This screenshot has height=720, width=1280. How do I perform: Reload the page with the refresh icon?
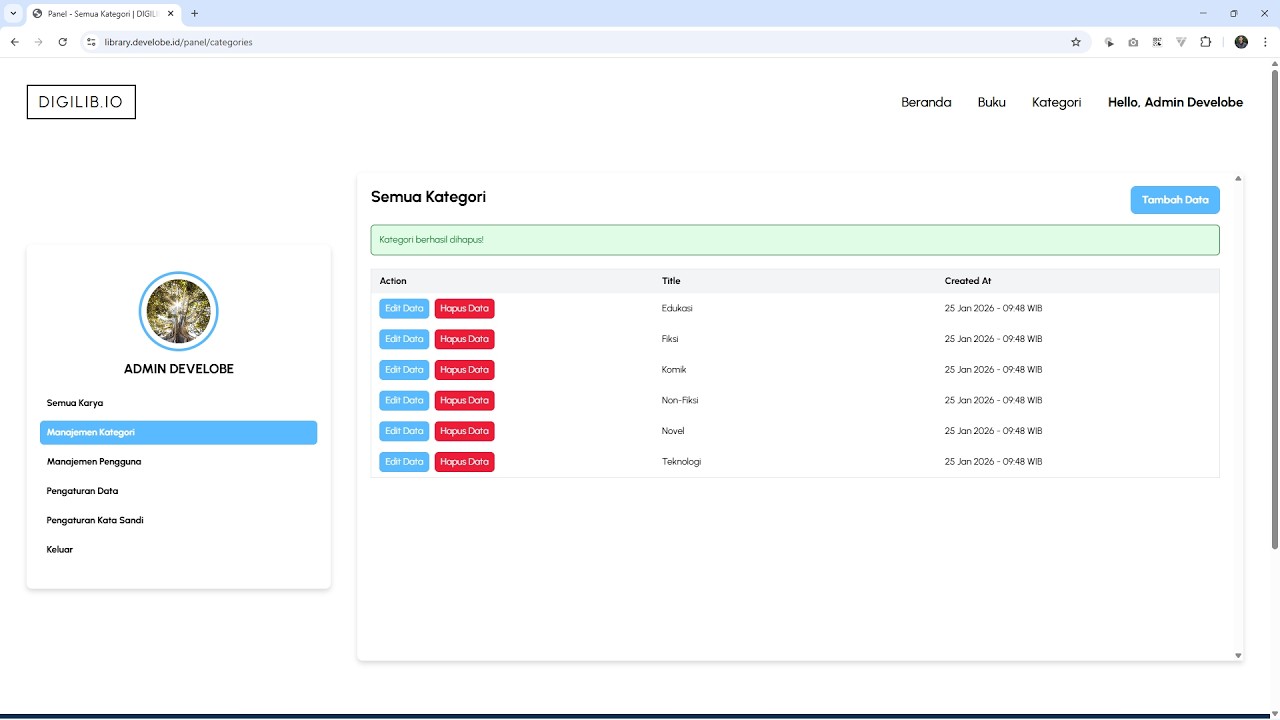click(63, 42)
